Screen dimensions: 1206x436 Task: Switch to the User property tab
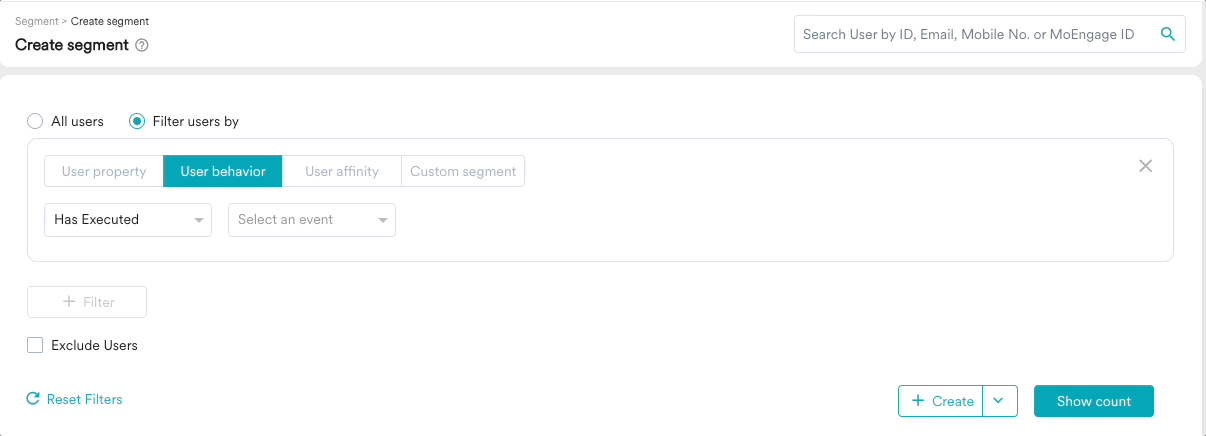click(104, 171)
